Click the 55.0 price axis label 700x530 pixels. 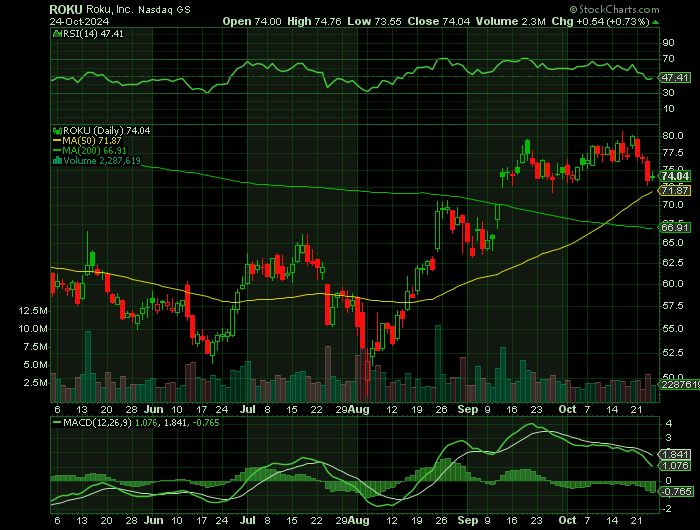(672, 329)
